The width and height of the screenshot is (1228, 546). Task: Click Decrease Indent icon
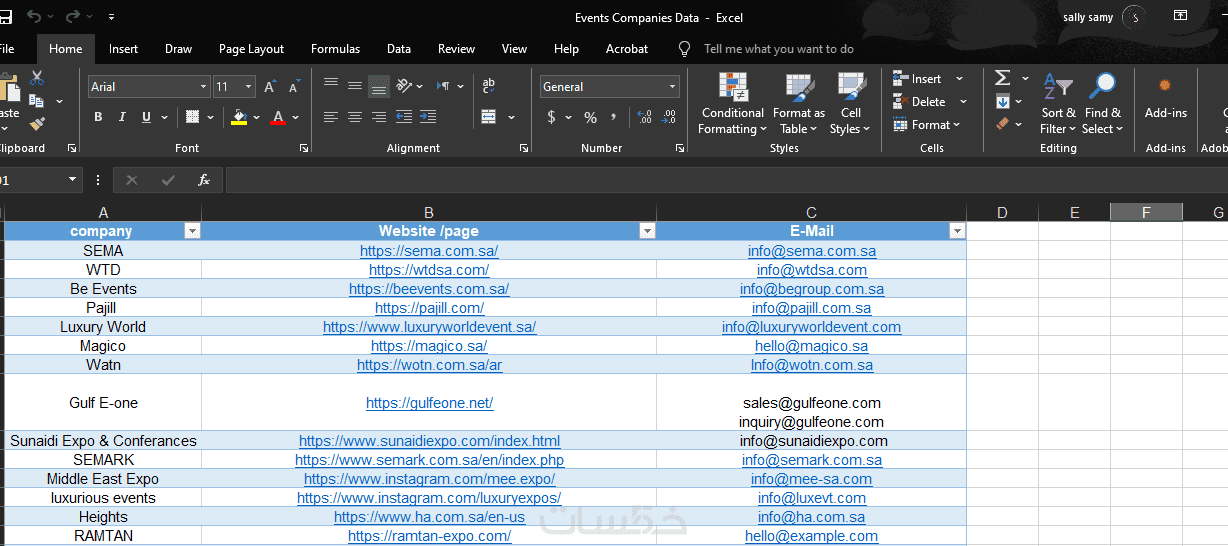point(404,117)
